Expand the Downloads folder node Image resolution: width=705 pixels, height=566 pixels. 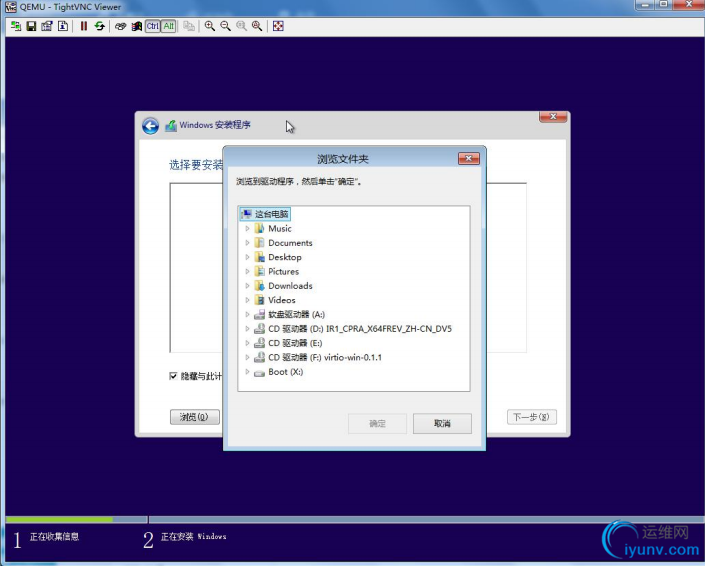coord(247,286)
